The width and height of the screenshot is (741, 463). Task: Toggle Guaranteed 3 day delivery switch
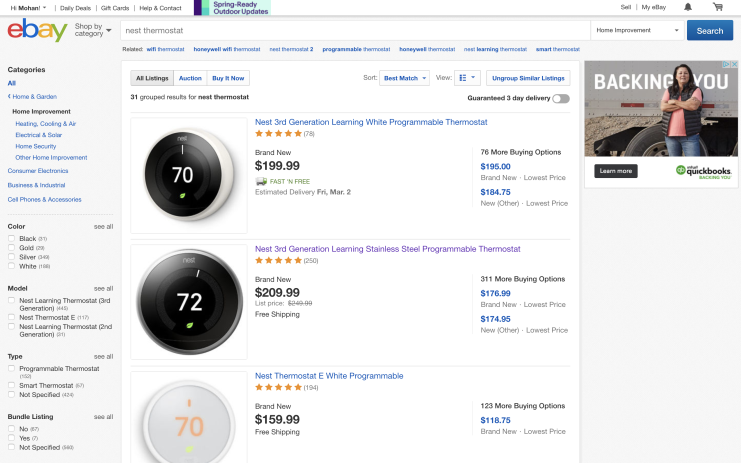tap(561, 98)
